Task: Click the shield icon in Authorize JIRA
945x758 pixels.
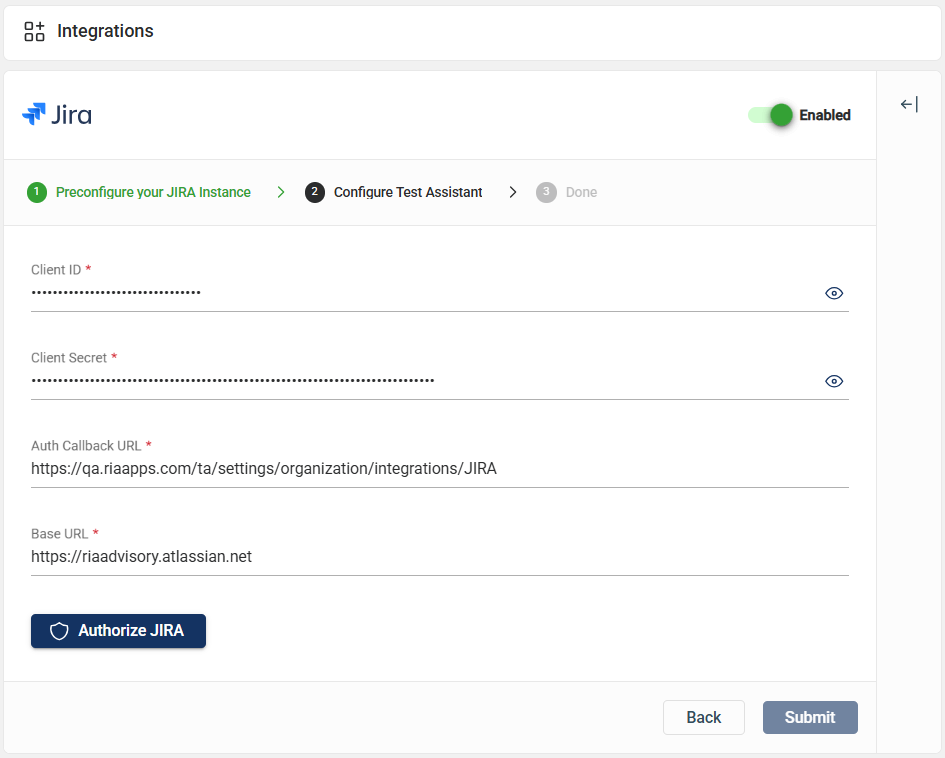Action: (x=59, y=631)
